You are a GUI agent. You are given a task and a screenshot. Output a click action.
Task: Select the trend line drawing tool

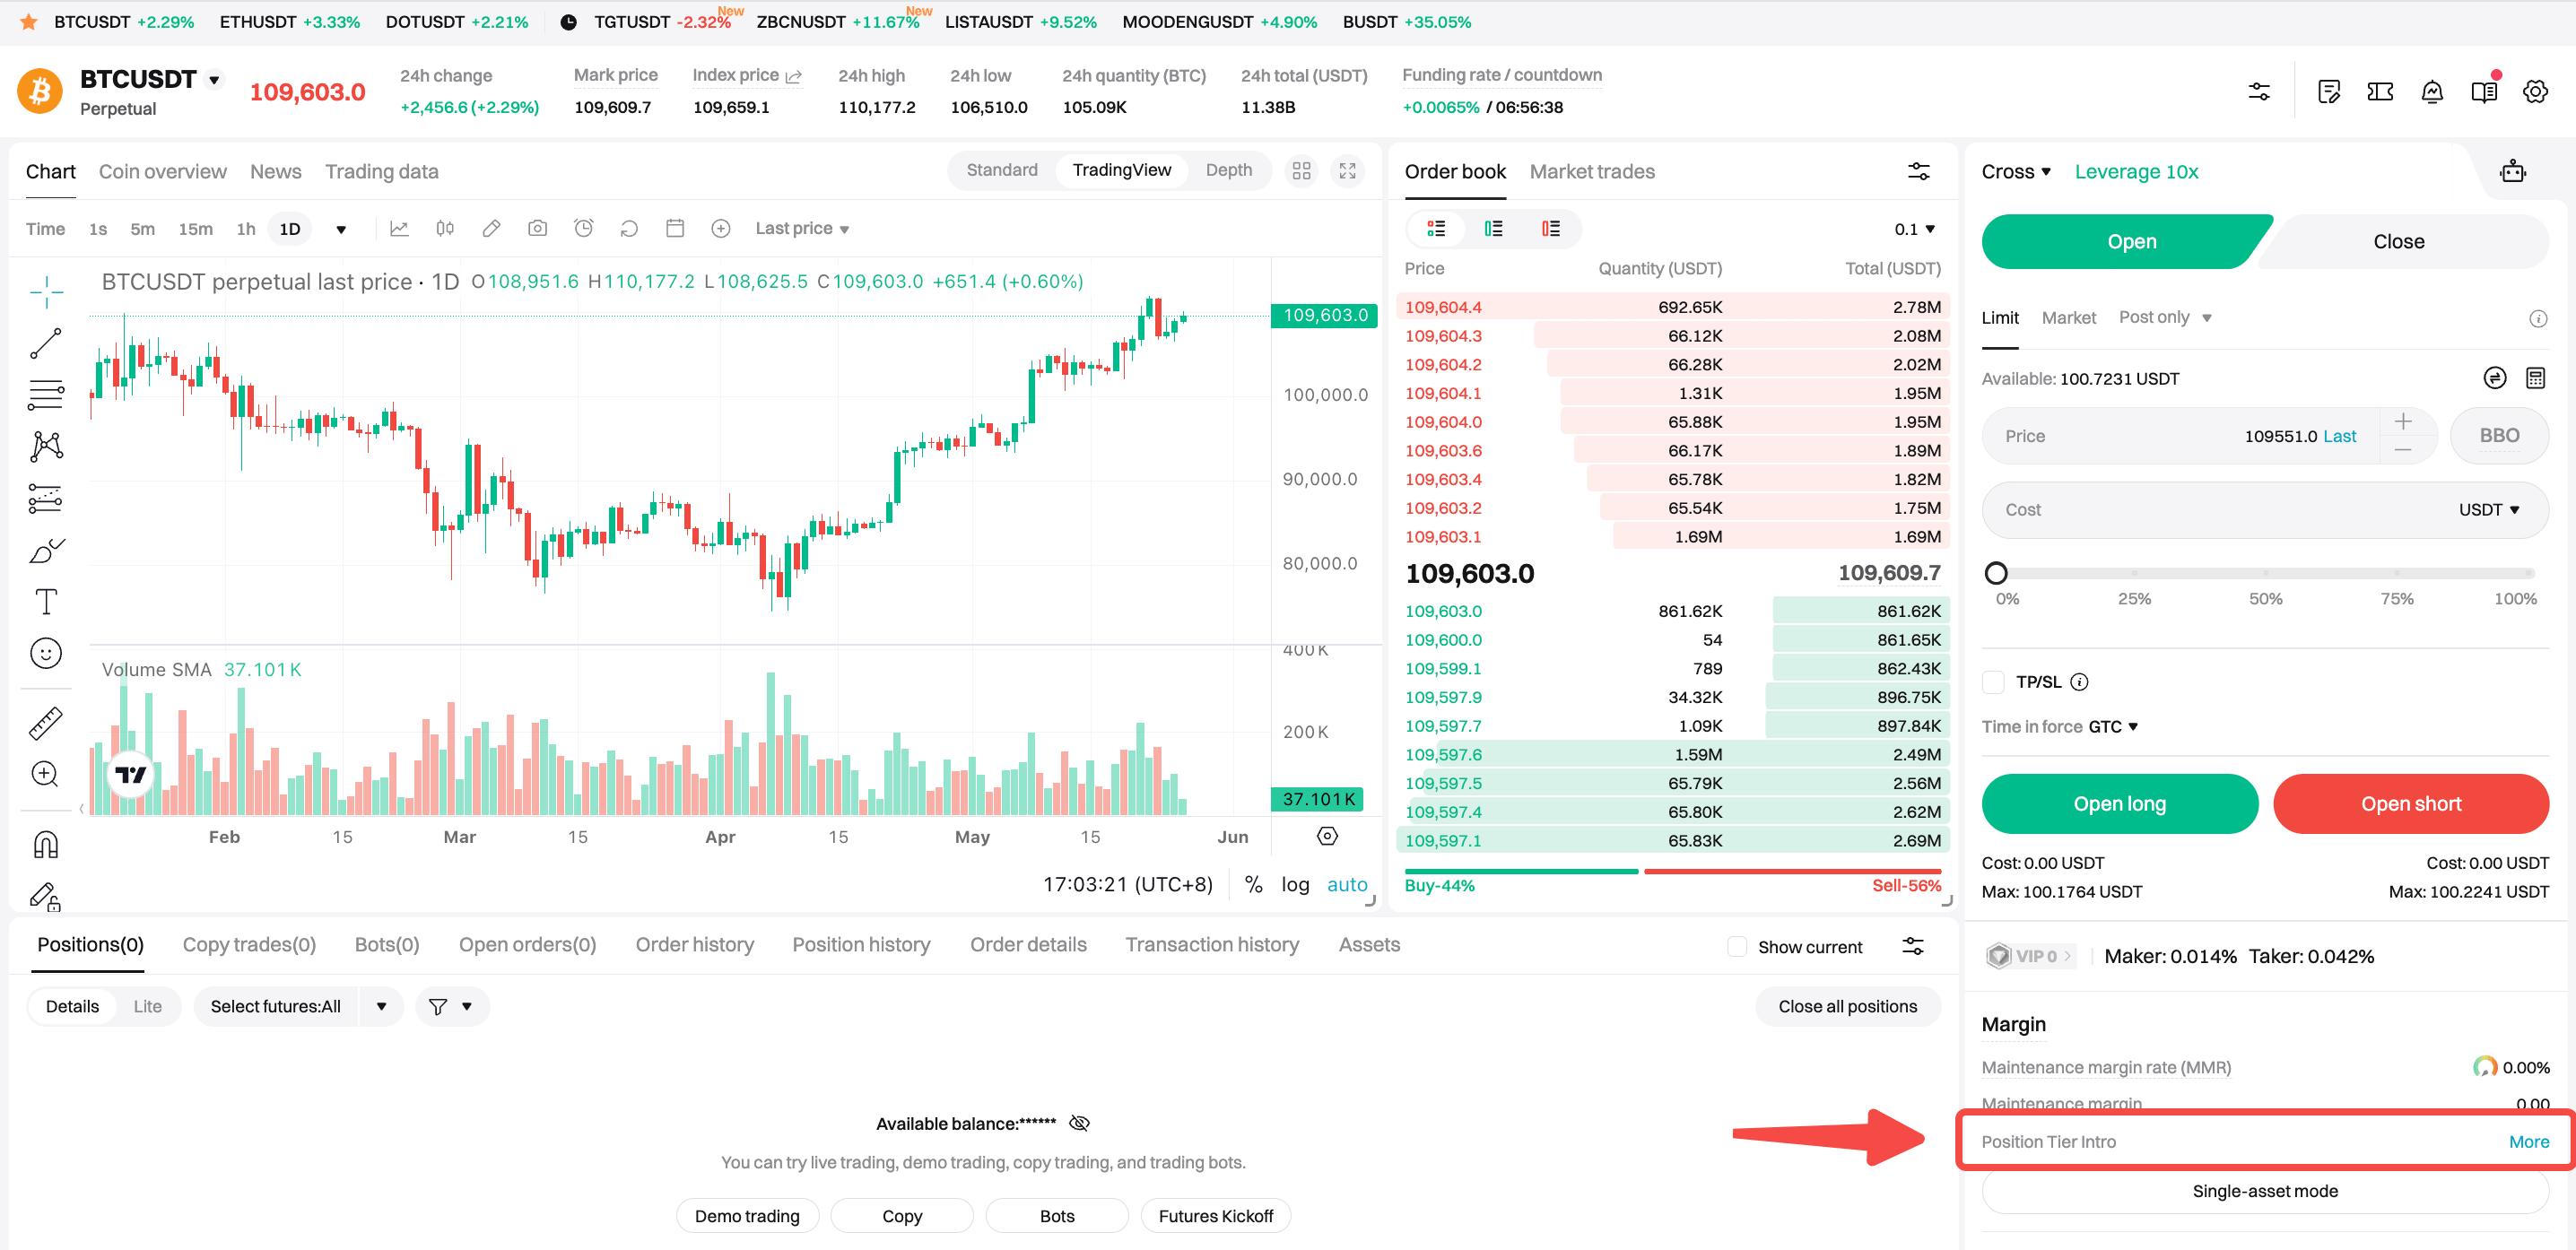(x=45, y=344)
